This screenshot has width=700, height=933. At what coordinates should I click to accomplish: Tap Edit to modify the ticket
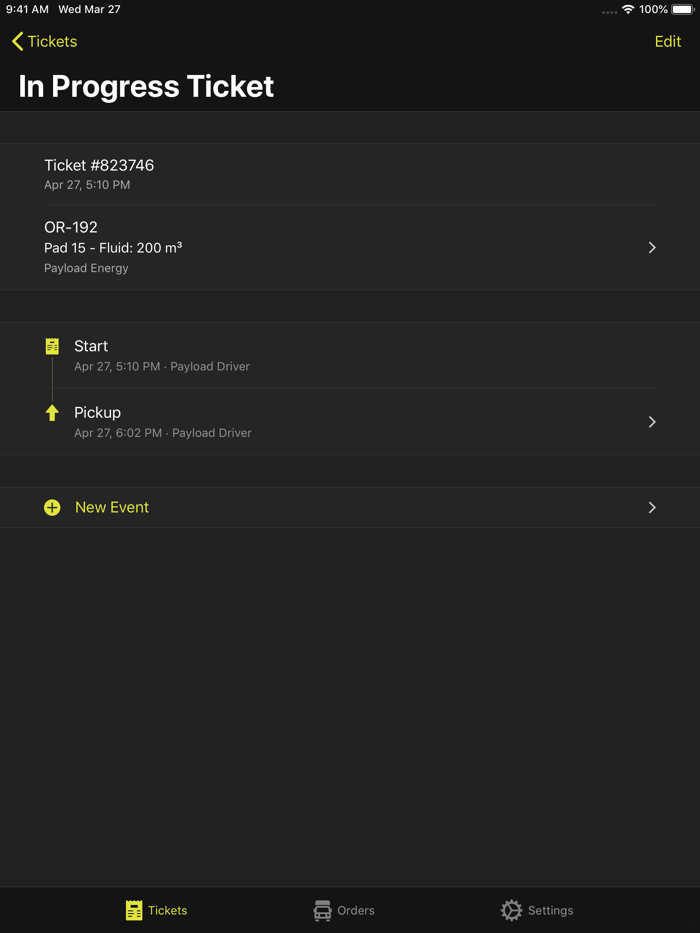(x=667, y=41)
